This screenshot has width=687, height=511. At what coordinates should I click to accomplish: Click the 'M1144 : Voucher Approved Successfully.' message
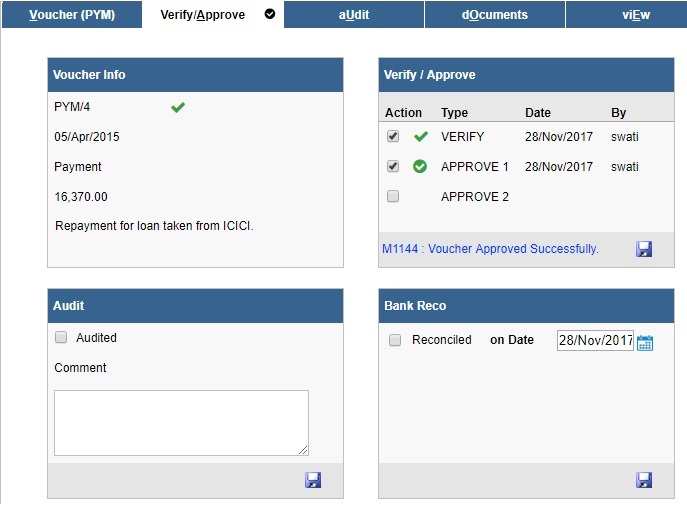click(x=490, y=249)
